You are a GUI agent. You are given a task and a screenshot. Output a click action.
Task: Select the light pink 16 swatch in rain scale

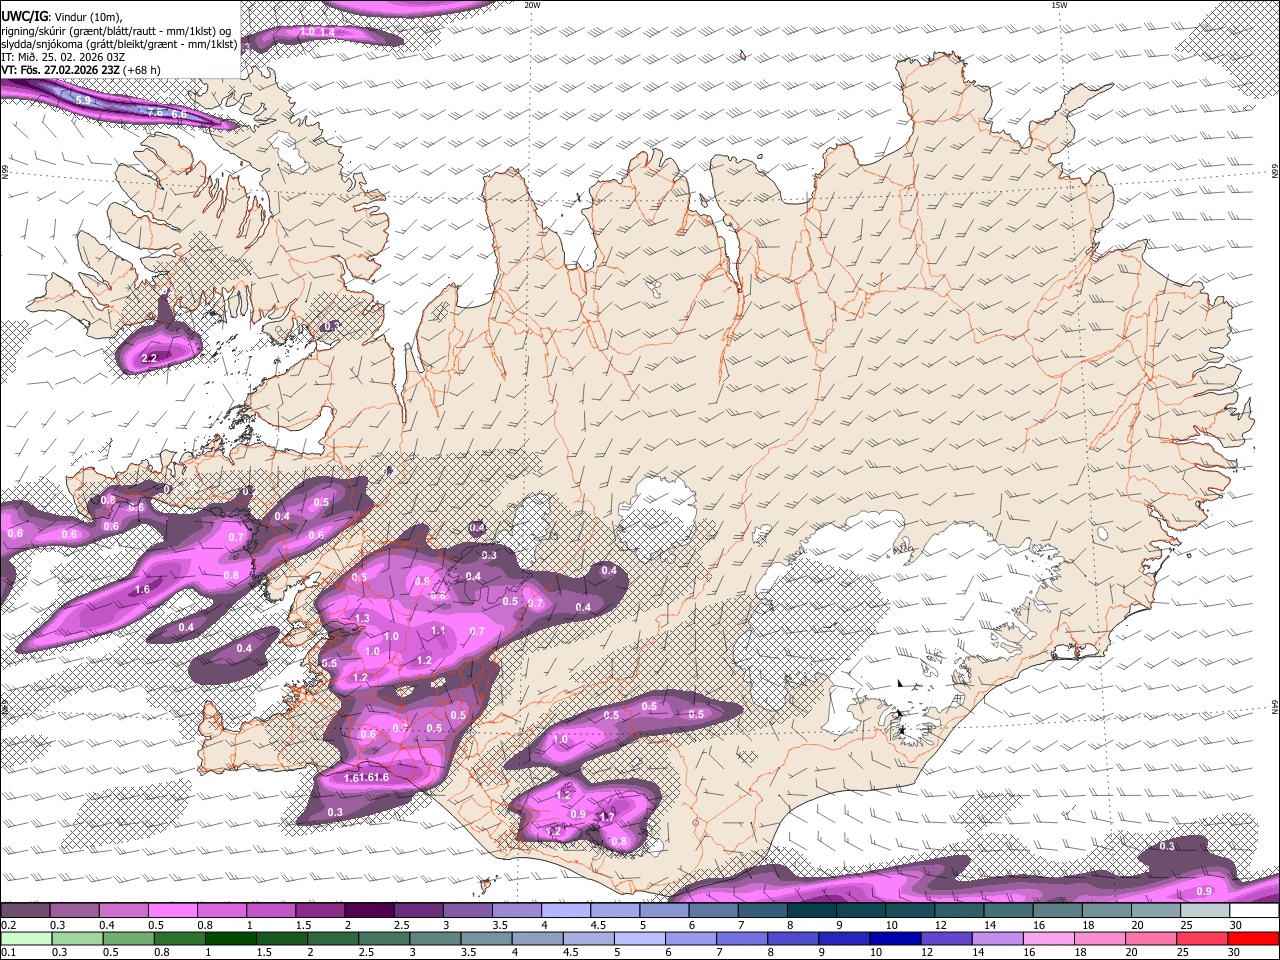click(x=1049, y=938)
